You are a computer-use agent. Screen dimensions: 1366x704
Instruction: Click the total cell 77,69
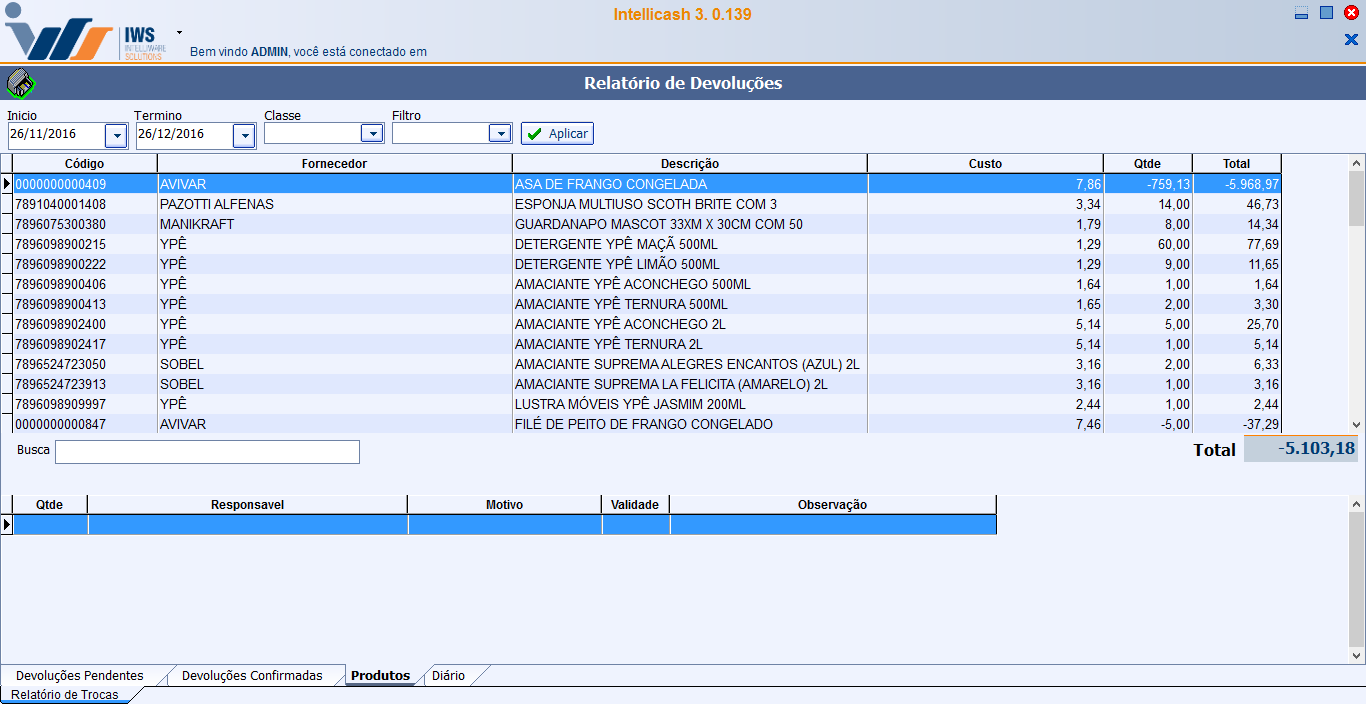click(1236, 244)
